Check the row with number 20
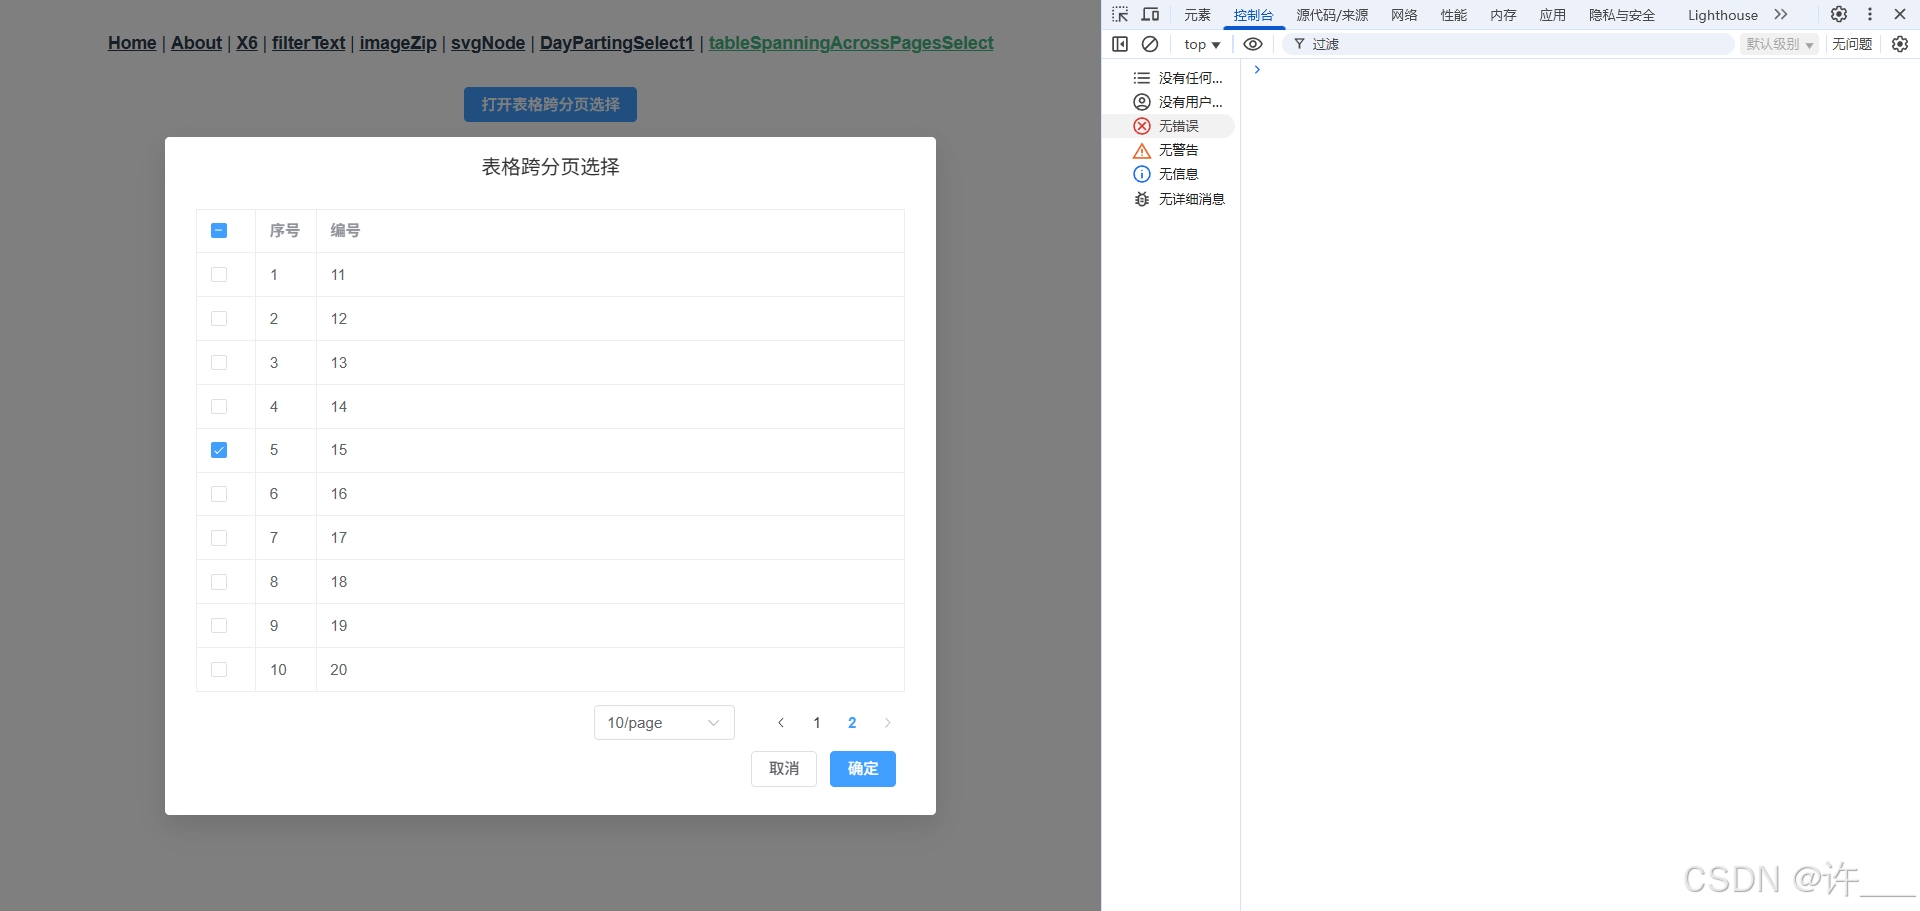This screenshot has width=1920, height=911. tap(219, 670)
